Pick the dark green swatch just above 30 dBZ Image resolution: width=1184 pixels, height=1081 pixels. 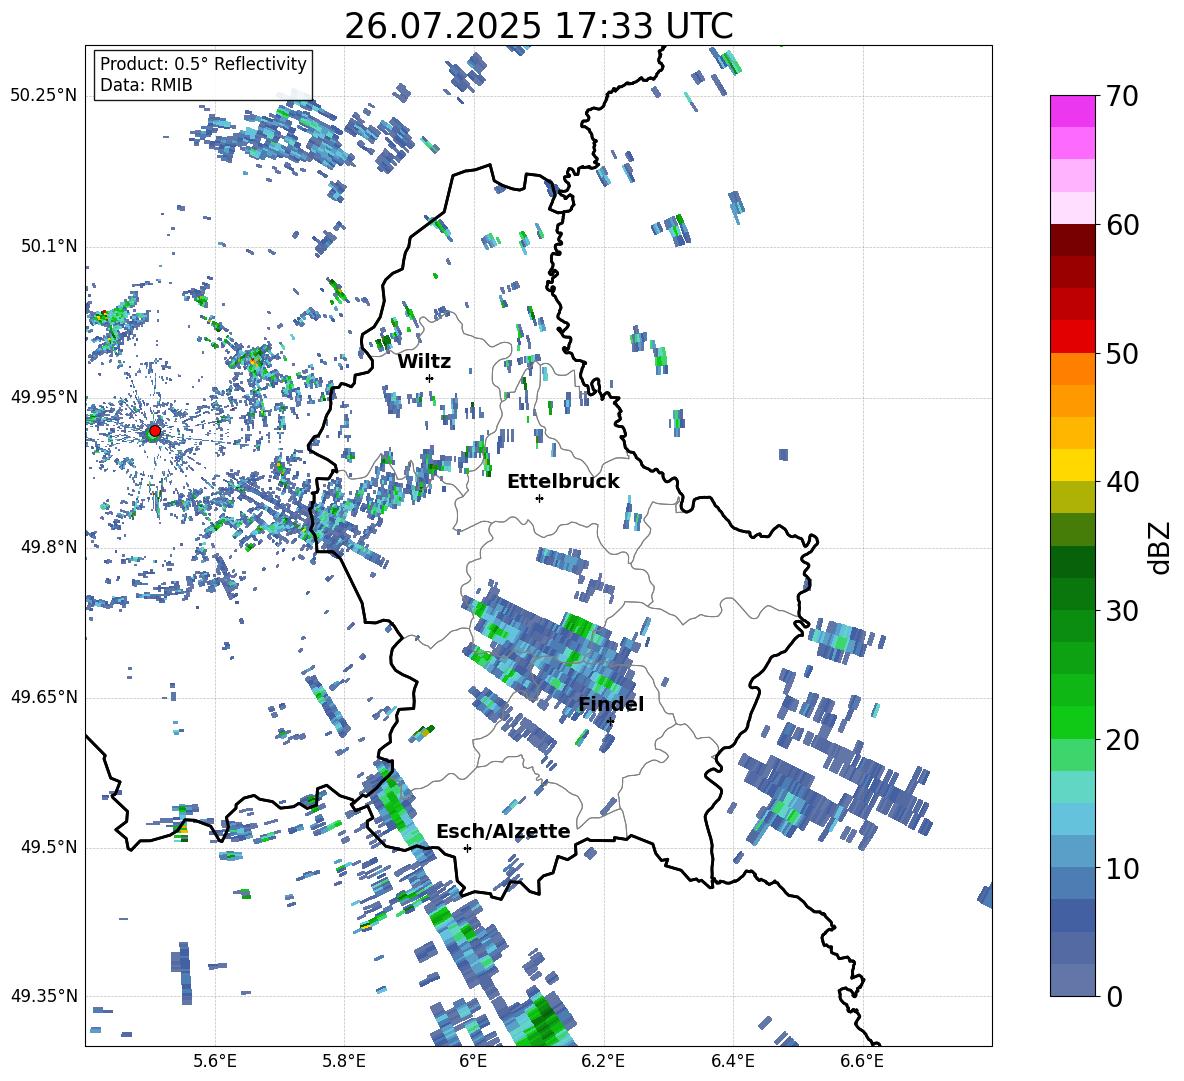click(x=1072, y=594)
